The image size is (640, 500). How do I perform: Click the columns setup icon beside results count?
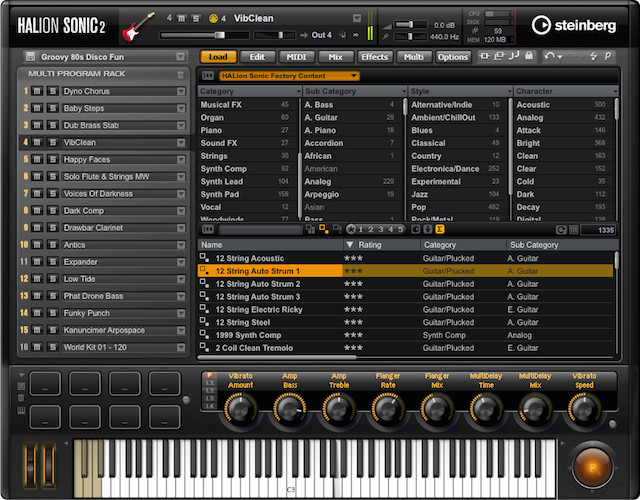point(573,230)
